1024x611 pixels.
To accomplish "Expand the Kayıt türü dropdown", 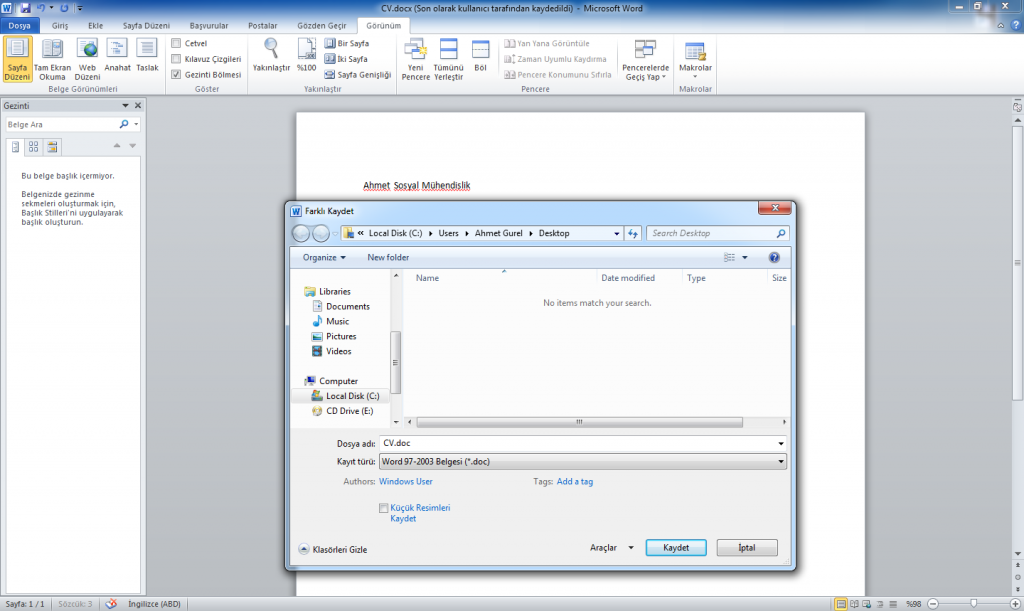I will [780, 462].
